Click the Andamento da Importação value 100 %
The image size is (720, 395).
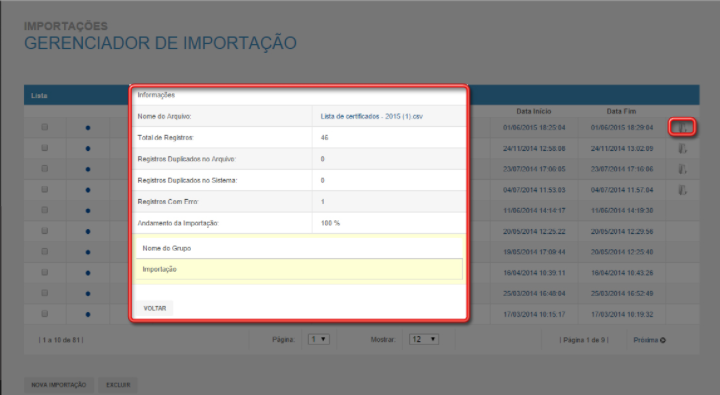(330, 223)
